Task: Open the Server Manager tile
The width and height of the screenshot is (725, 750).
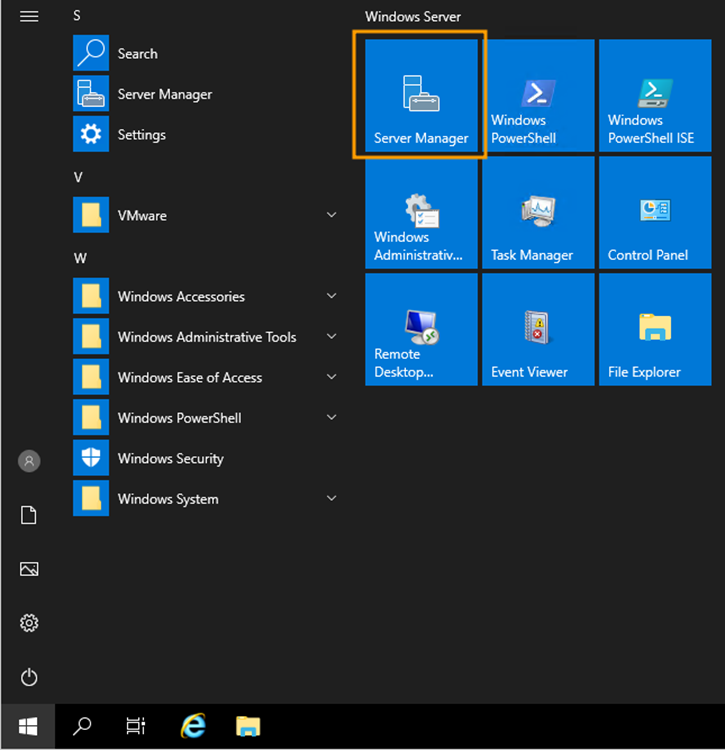Action: pos(421,96)
